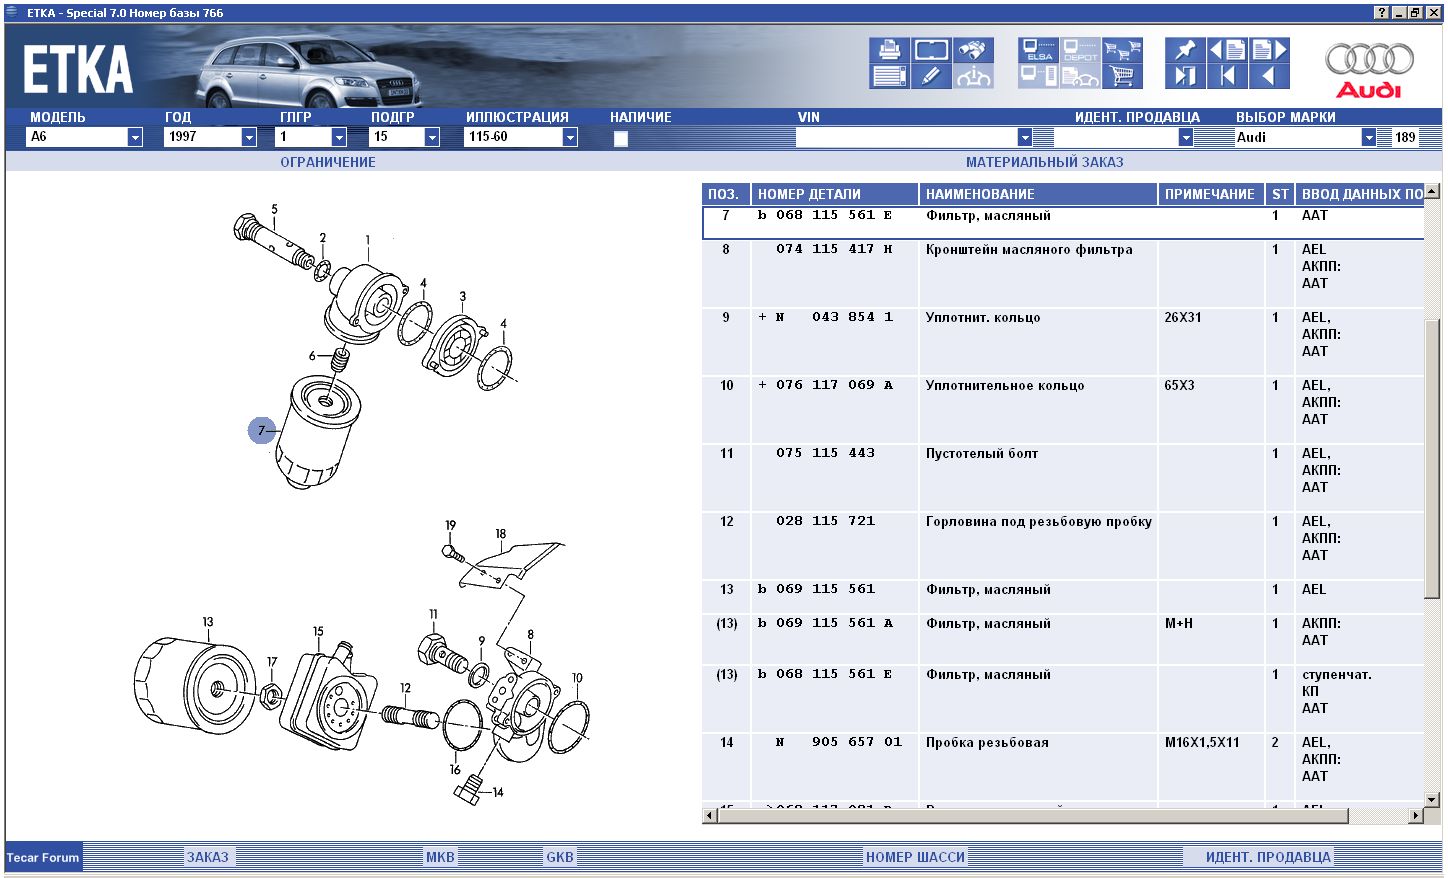This screenshot has width=1448, height=878.
Task: Select part number 028 115 721
Action: click(x=825, y=521)
